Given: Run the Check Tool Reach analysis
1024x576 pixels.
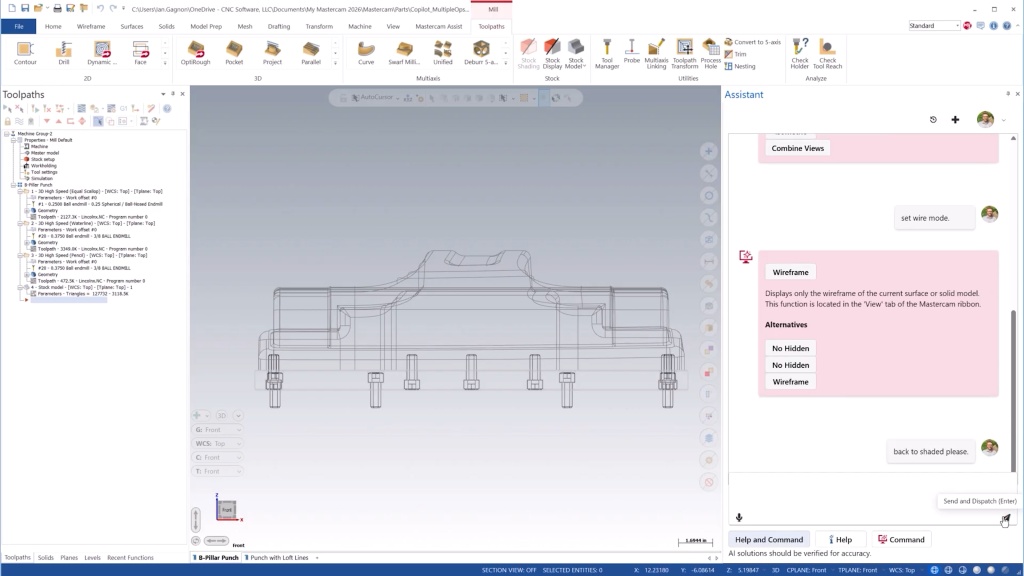Looking at the screenshot, I should 827,57.
